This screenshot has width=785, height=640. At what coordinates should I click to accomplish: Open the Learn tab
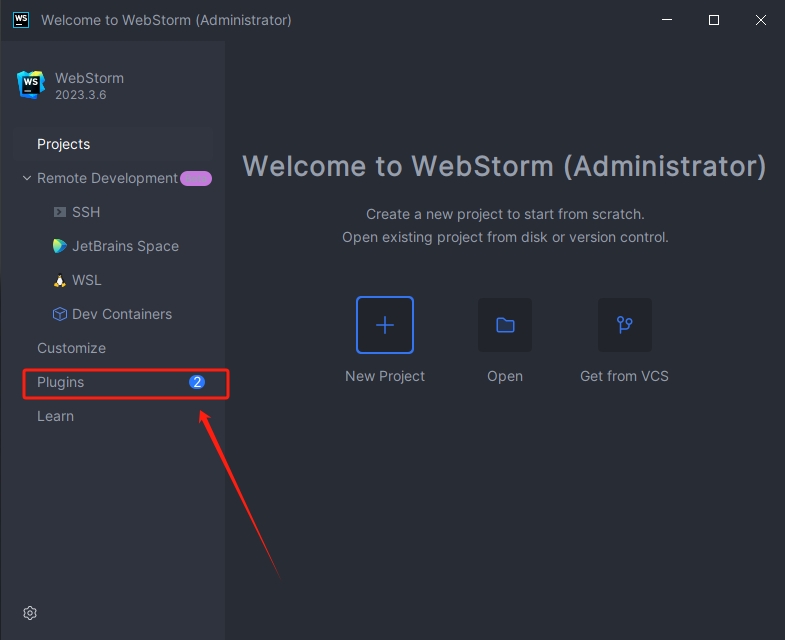click(x=56, y=416)
